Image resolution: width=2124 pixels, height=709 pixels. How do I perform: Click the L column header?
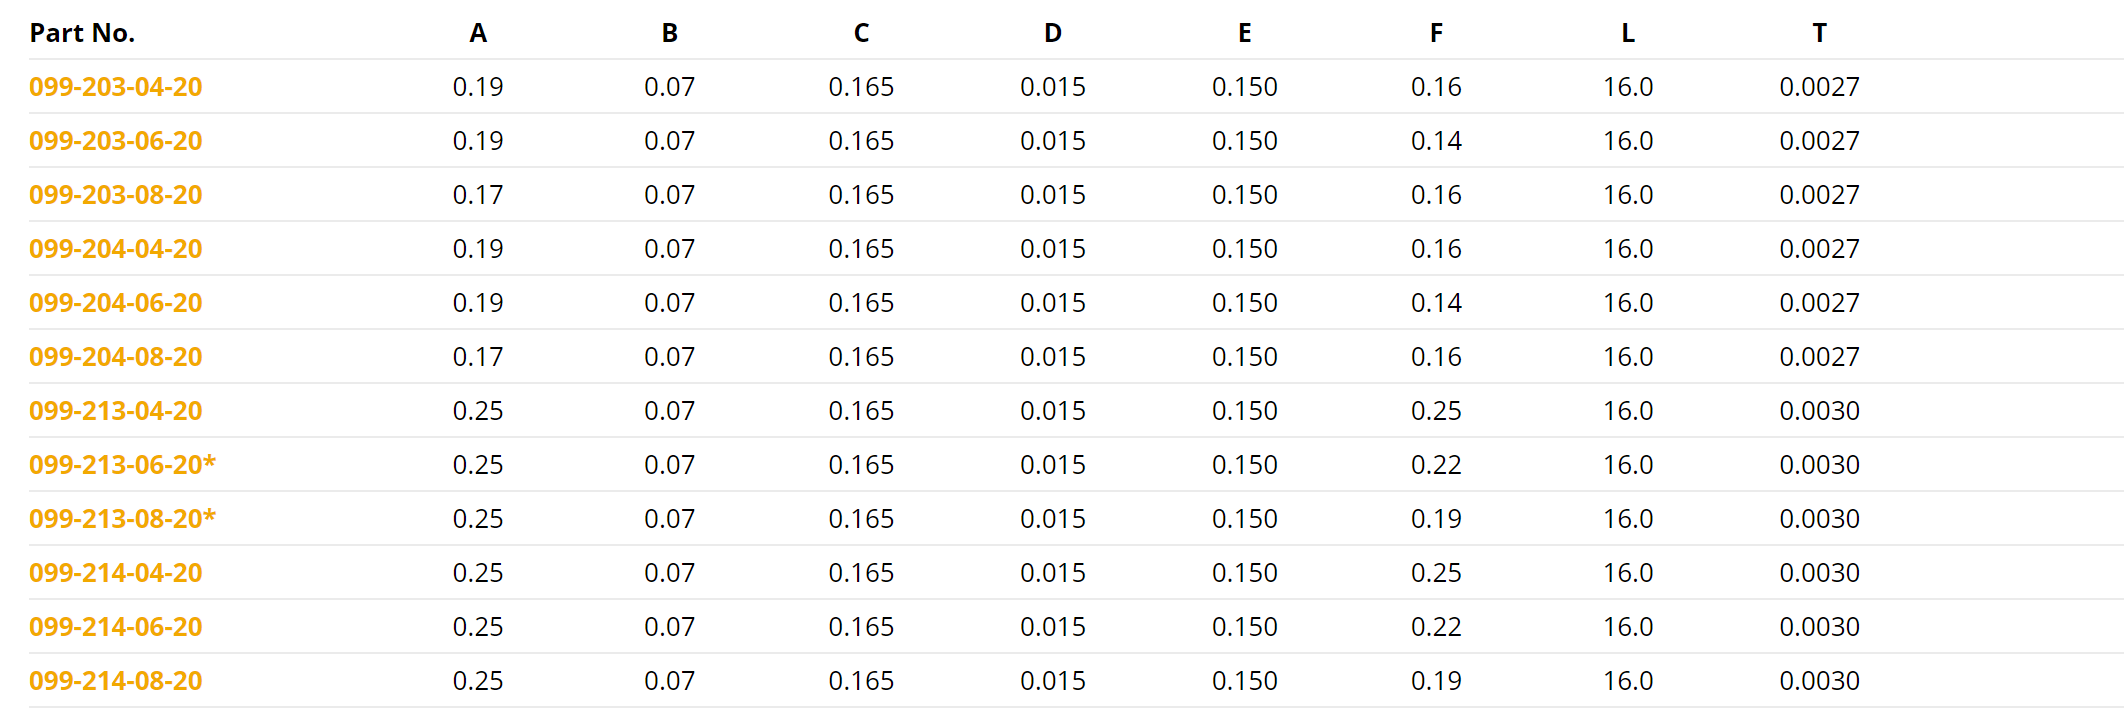click(1628, 33)
